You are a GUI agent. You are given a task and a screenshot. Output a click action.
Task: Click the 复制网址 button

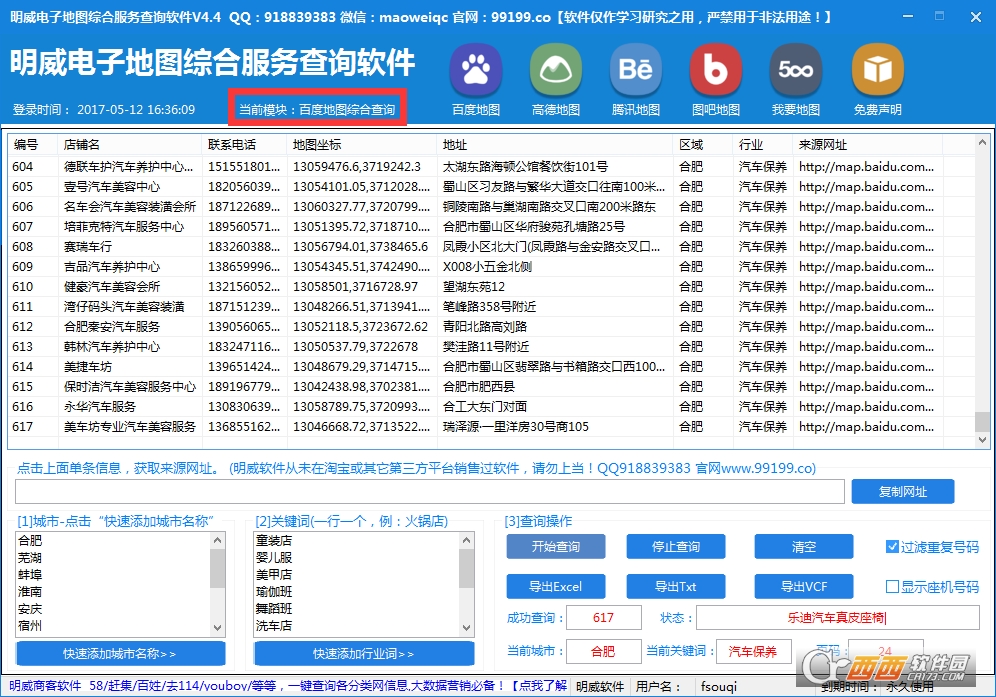(903, 491)
